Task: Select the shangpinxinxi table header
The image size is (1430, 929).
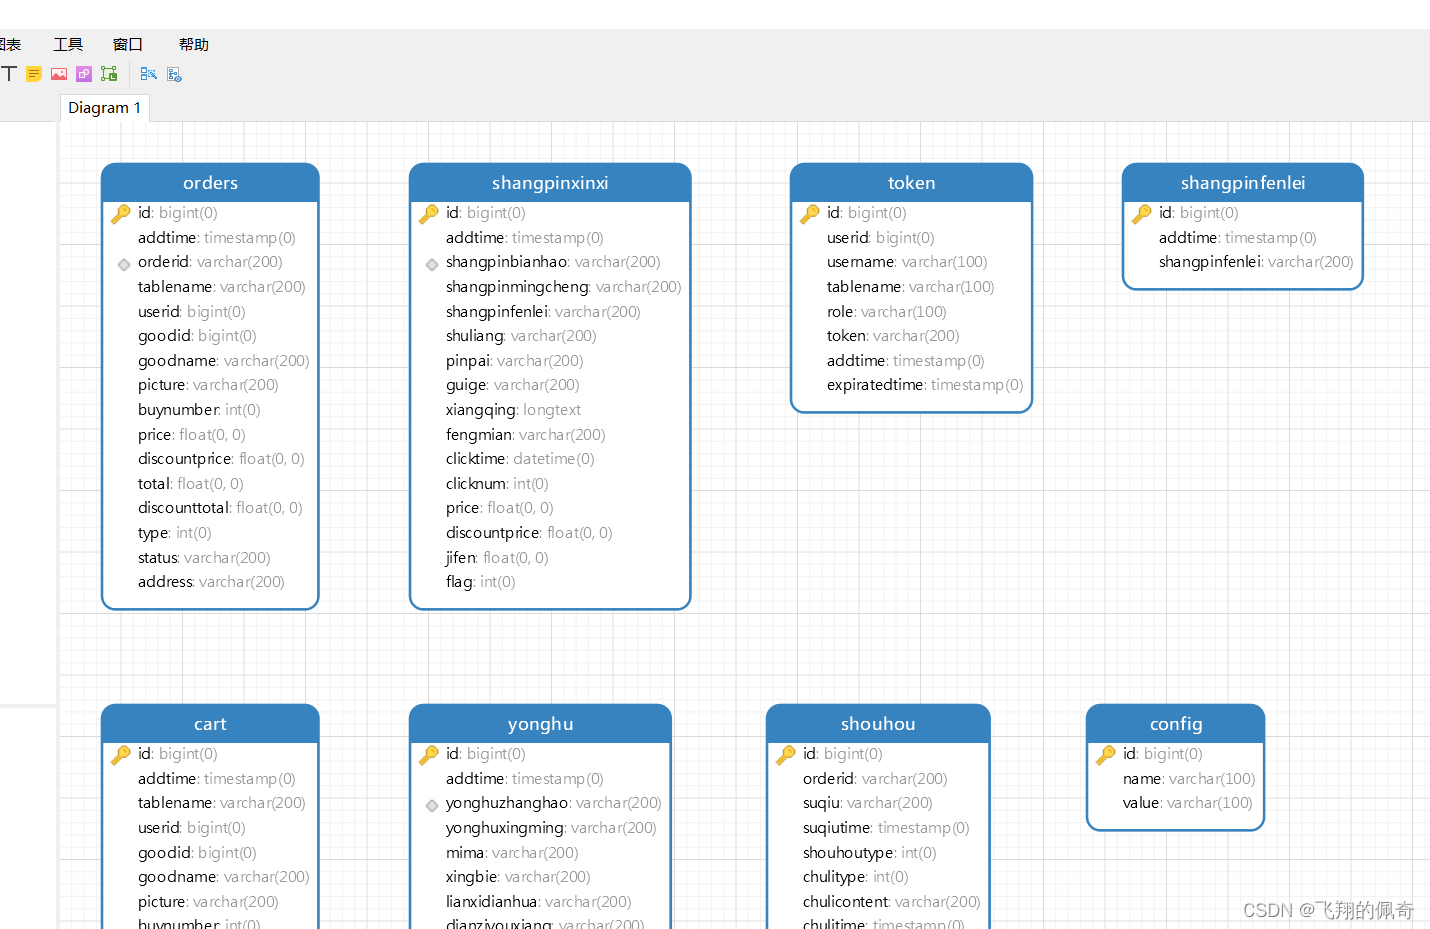Action: point(550,183)
